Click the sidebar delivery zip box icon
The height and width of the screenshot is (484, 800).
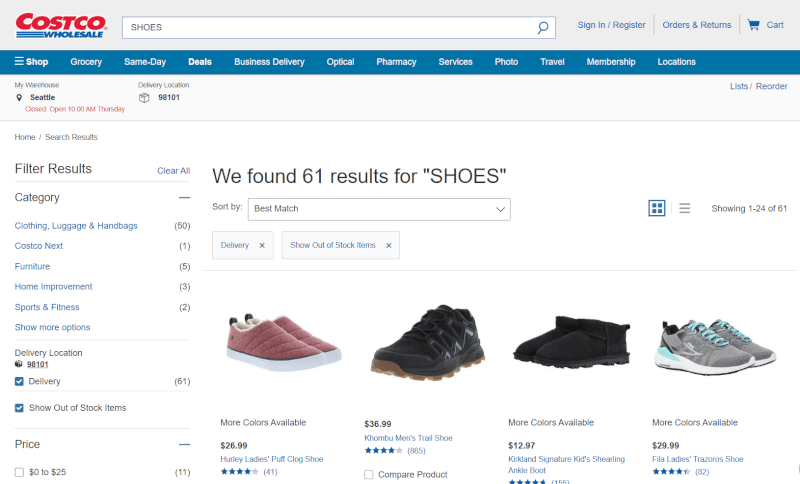point(18,364)
